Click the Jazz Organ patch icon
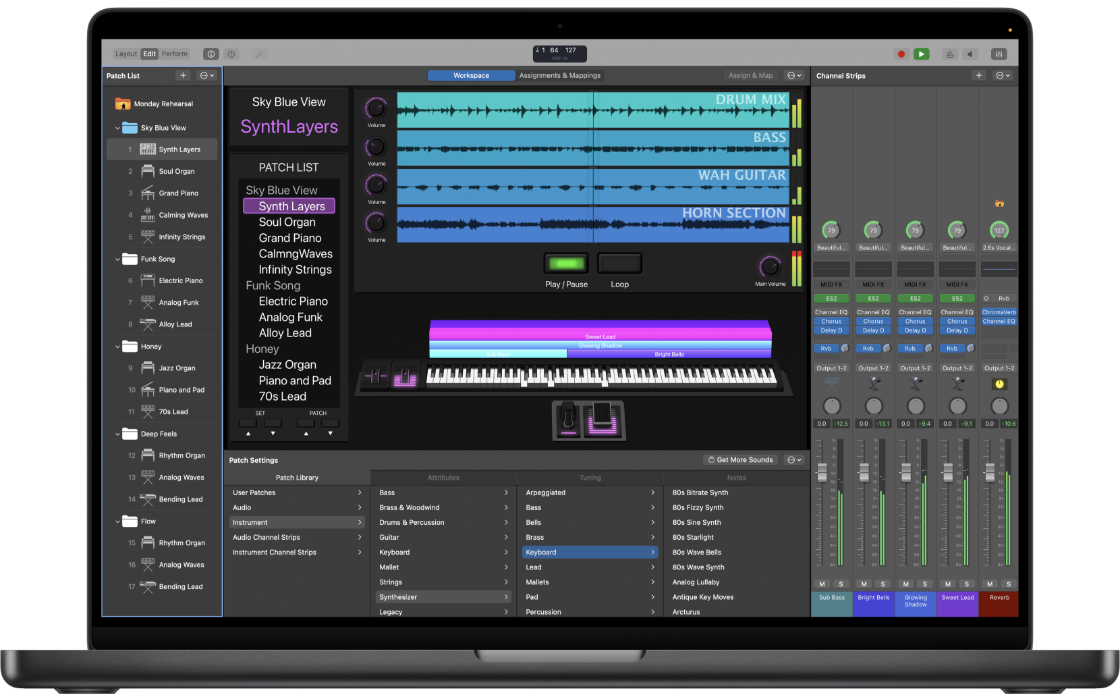Screen dimensions: 1120x700 click(x=148, y=368)
